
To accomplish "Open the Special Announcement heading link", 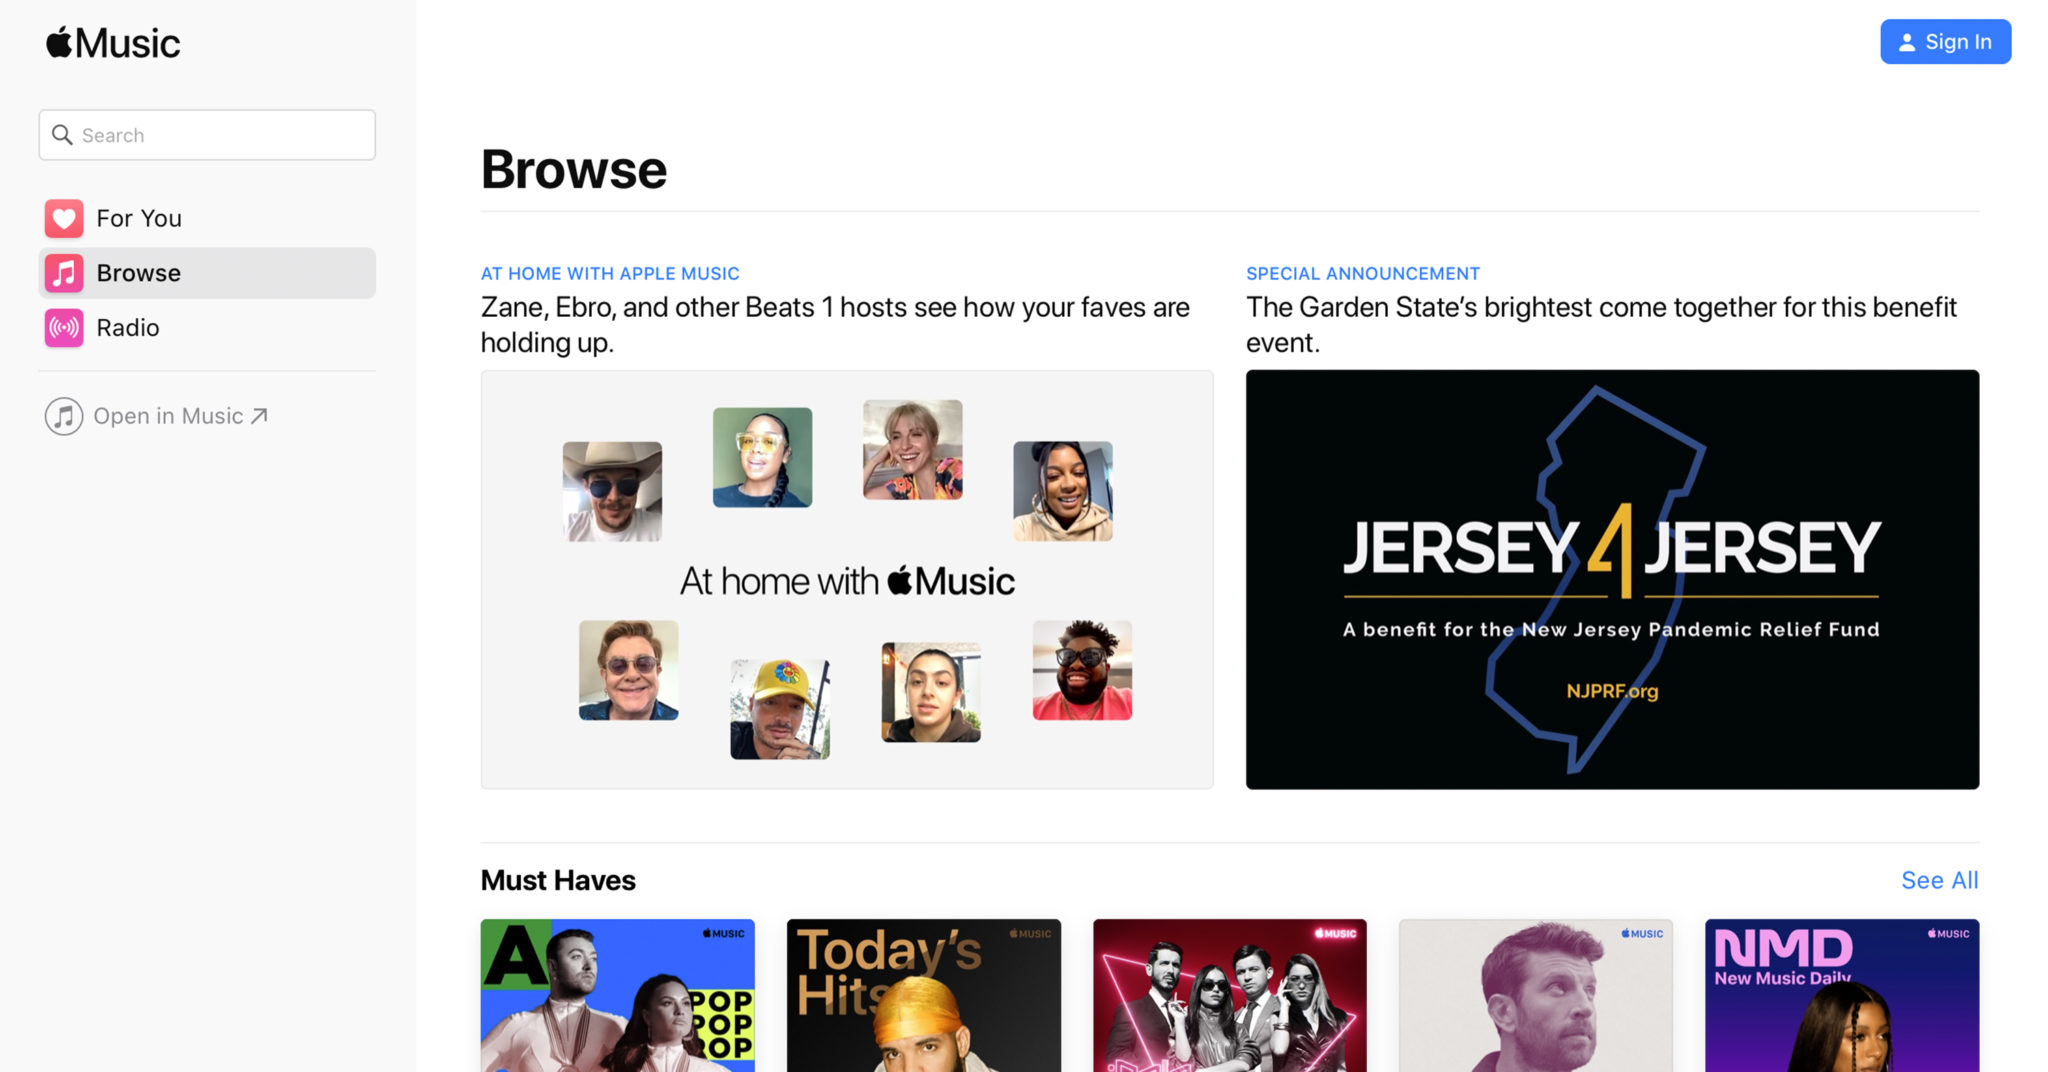I will point(1362,273).
